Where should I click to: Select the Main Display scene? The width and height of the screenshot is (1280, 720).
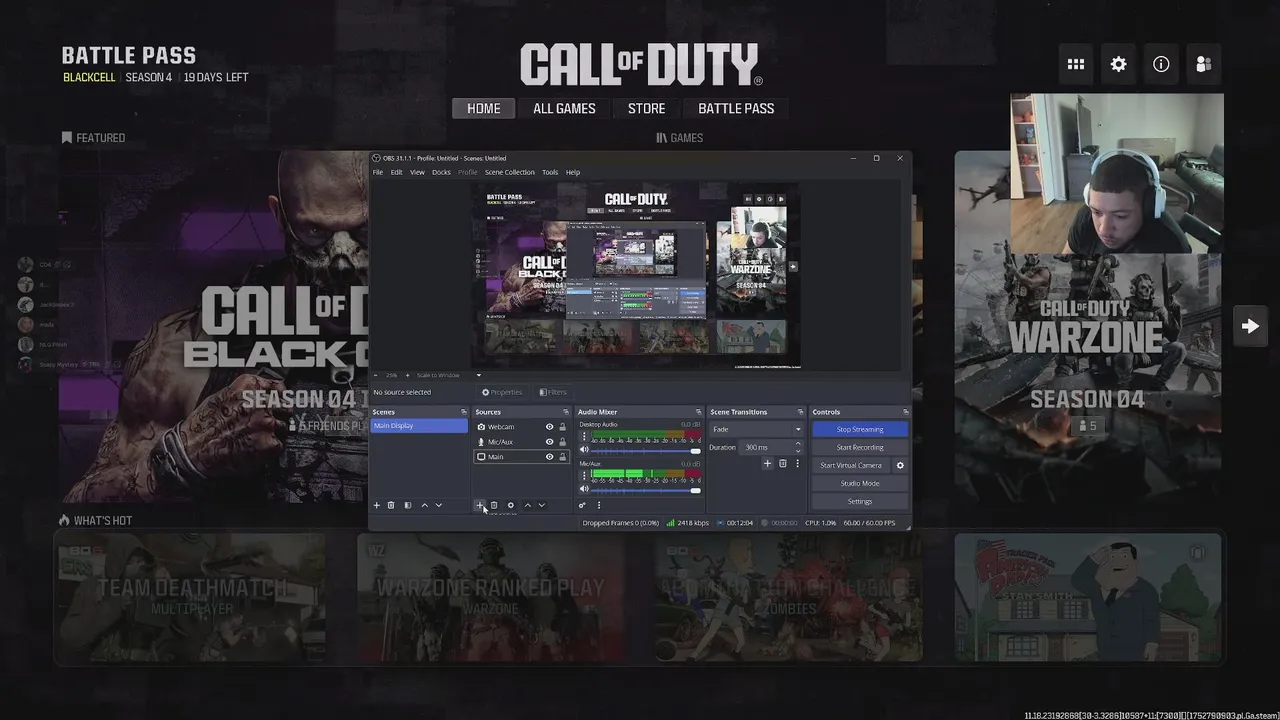(419, 426)
